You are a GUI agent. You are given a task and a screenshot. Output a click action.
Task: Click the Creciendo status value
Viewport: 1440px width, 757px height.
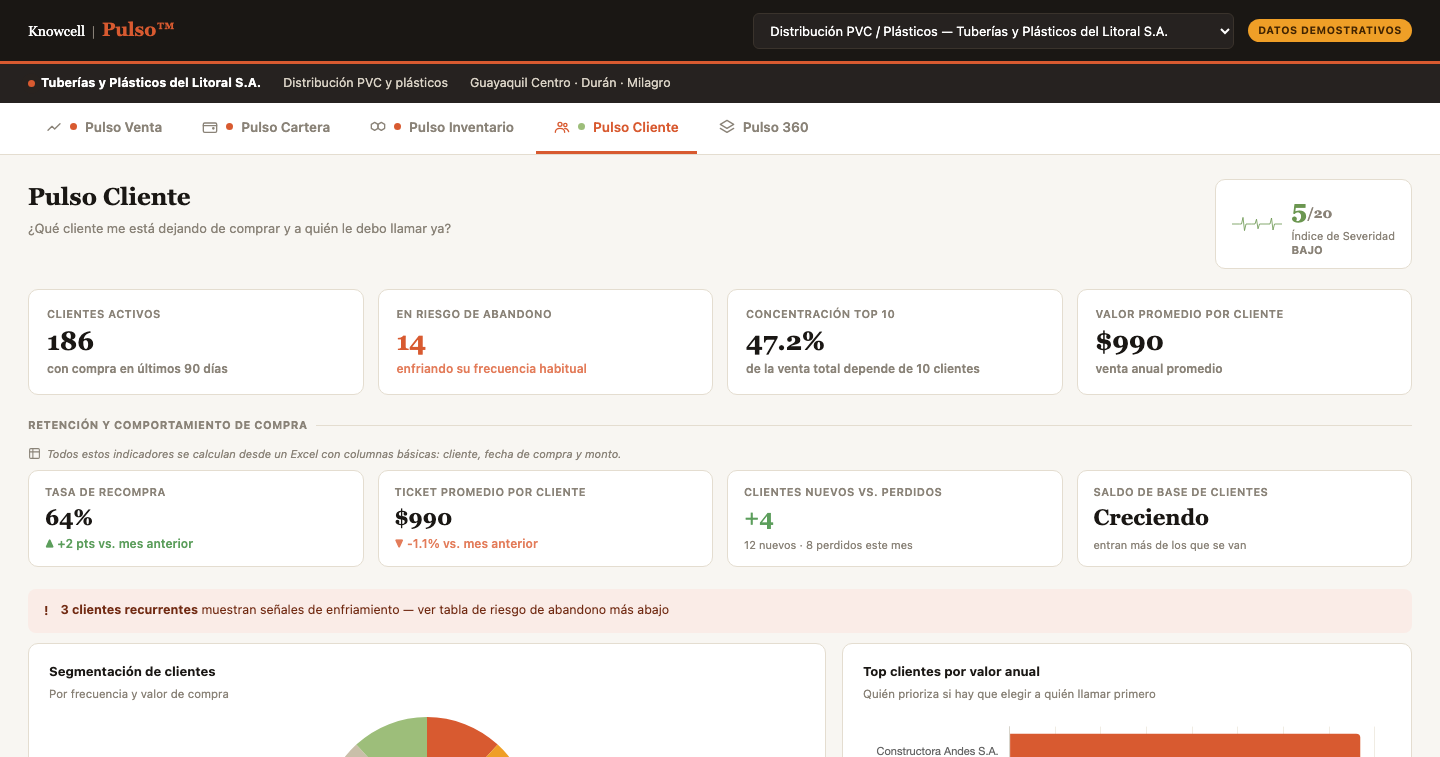(1151, 518)
